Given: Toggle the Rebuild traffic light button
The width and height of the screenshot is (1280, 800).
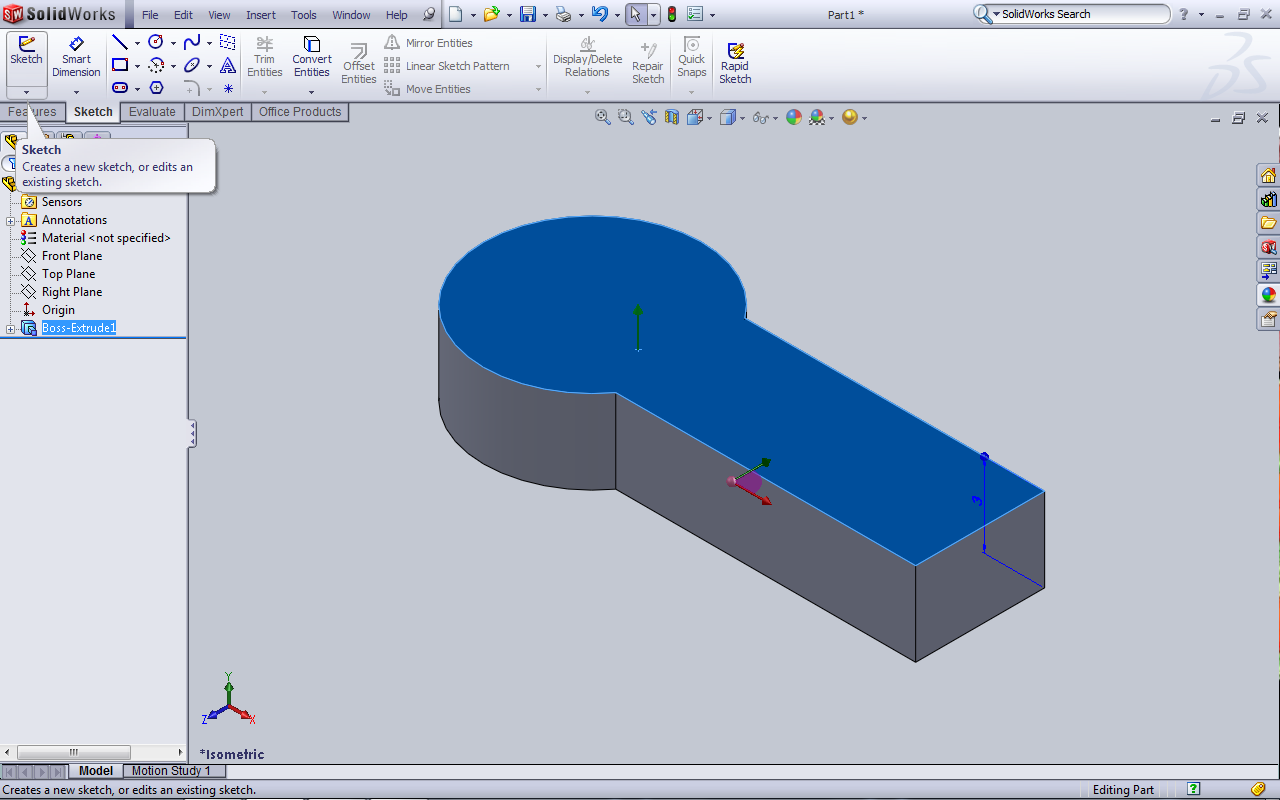Looking at the screenshot, I should point(672,14).
